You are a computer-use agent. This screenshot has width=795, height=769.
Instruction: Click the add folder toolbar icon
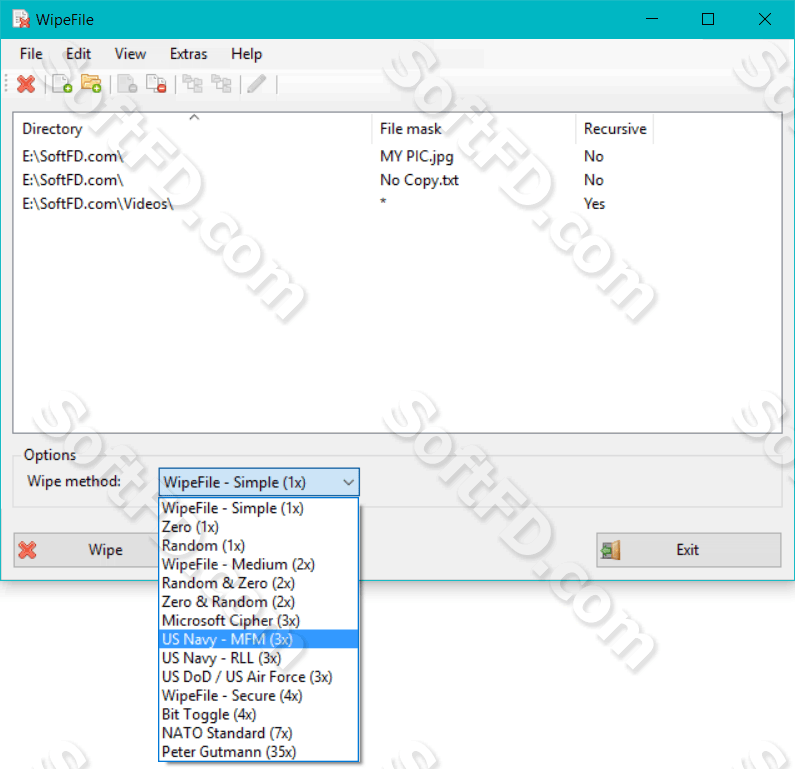pos(91,84)
